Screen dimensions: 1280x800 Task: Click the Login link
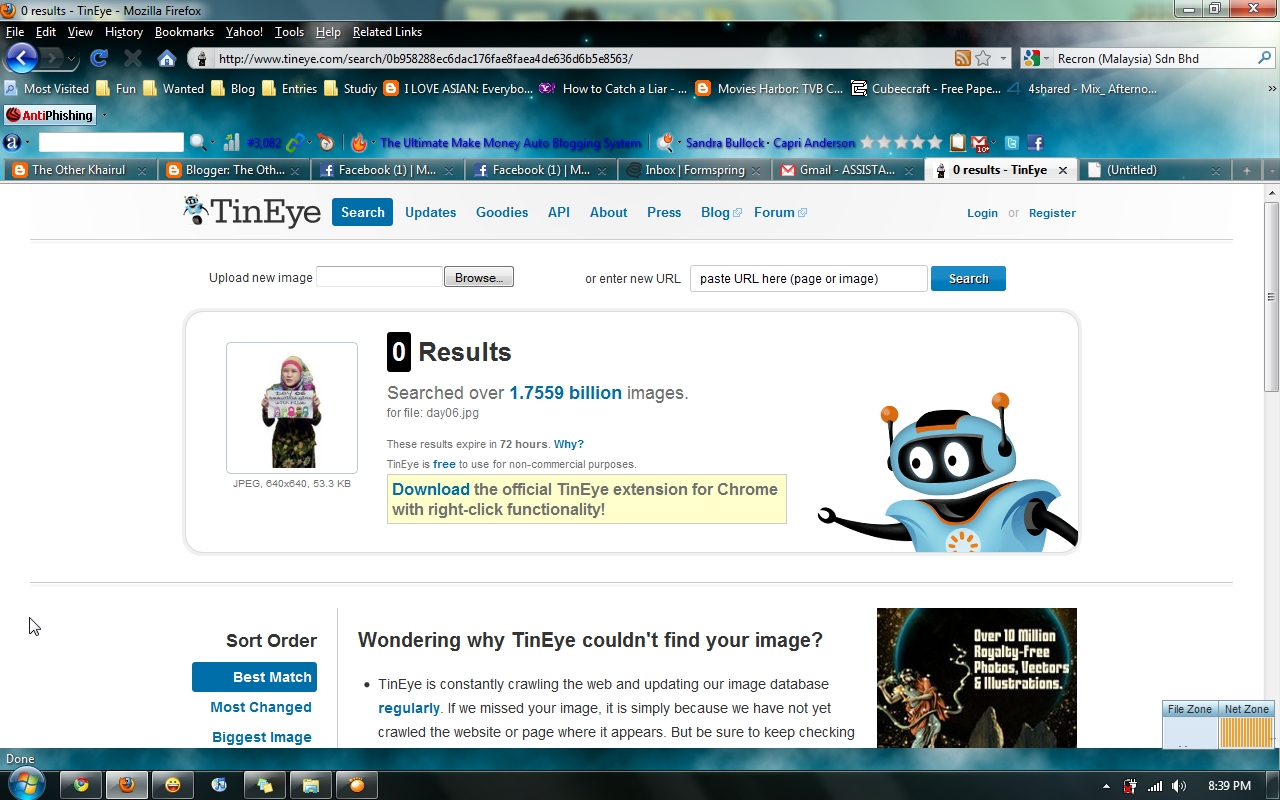(982, 213)
